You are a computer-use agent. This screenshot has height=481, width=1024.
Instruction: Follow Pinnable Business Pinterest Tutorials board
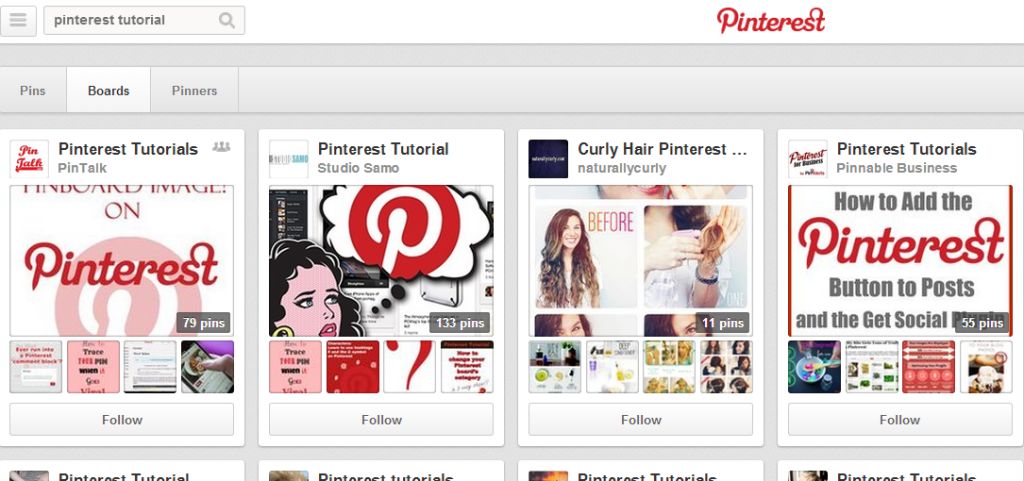tap(899, 420)
